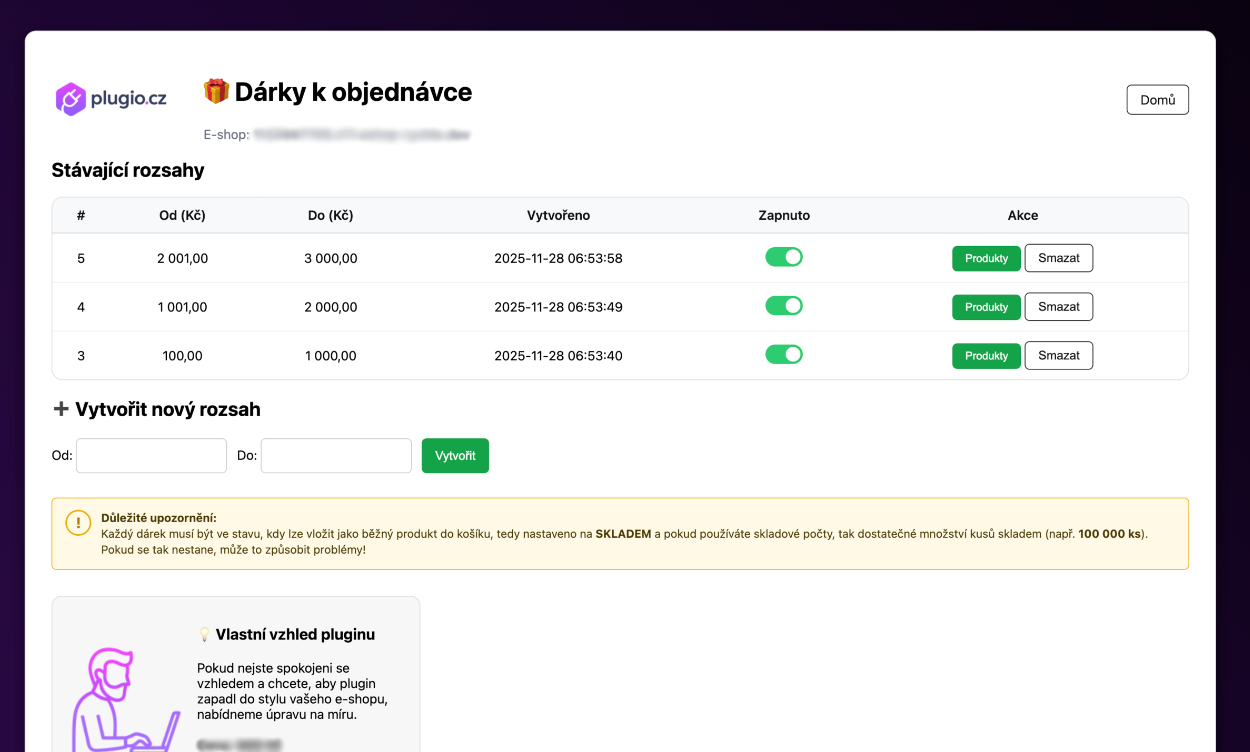Click the green Vytvořit button
Image resolution: width=1250 pixels, height=752 pixels.
(455, 456)
